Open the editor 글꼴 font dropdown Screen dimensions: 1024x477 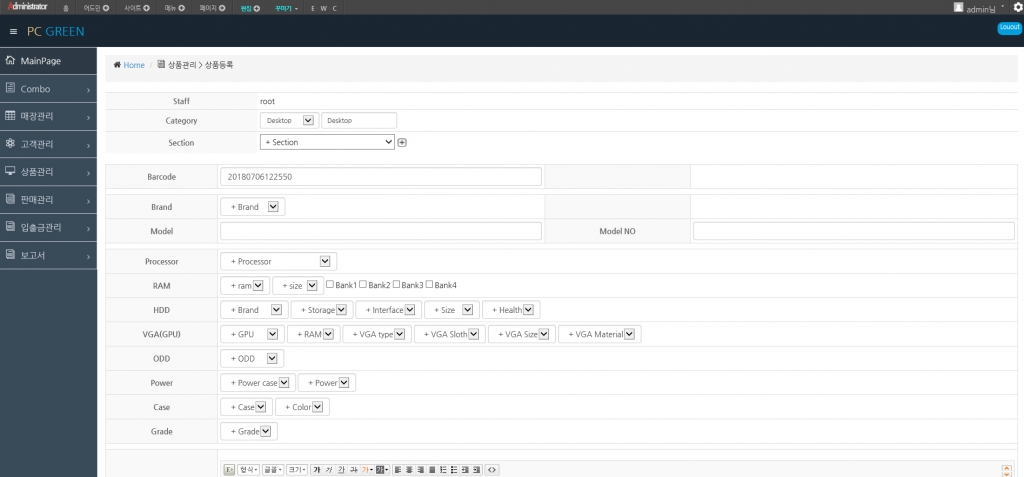click(x=272, y=470)
